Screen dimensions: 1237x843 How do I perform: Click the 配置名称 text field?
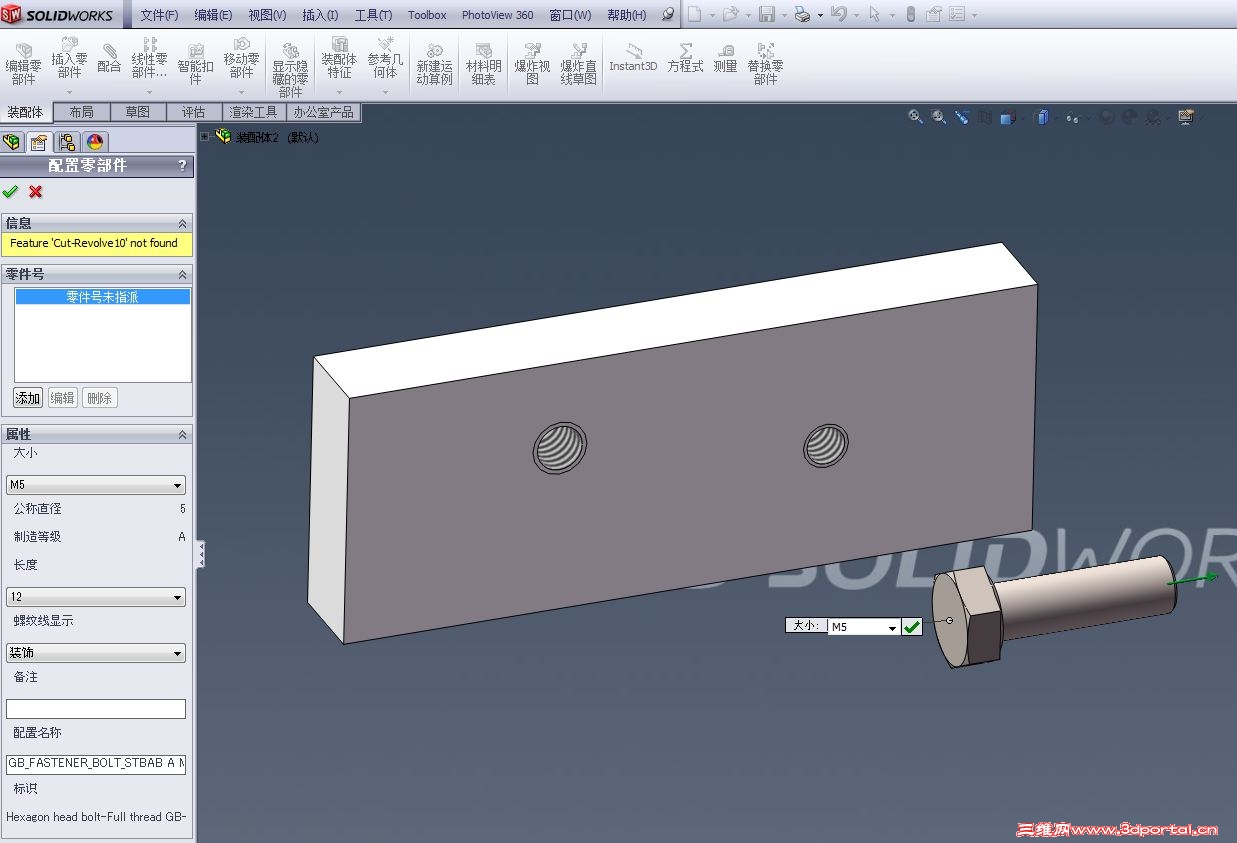click(96, 763)
